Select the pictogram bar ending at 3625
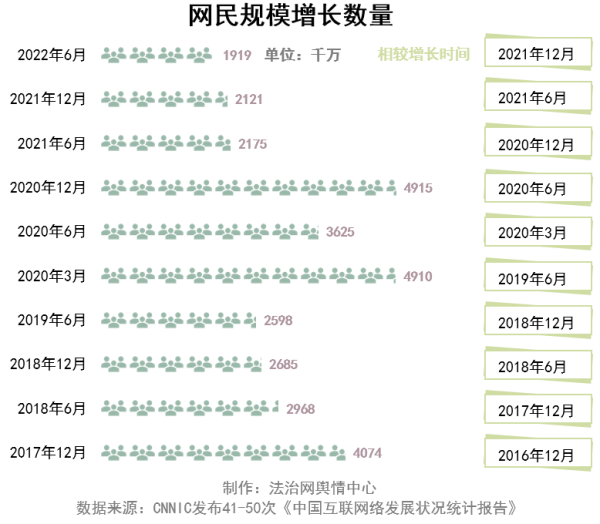Image resolution: width=600 pixels, height=524 pixels. pos(210,231)
